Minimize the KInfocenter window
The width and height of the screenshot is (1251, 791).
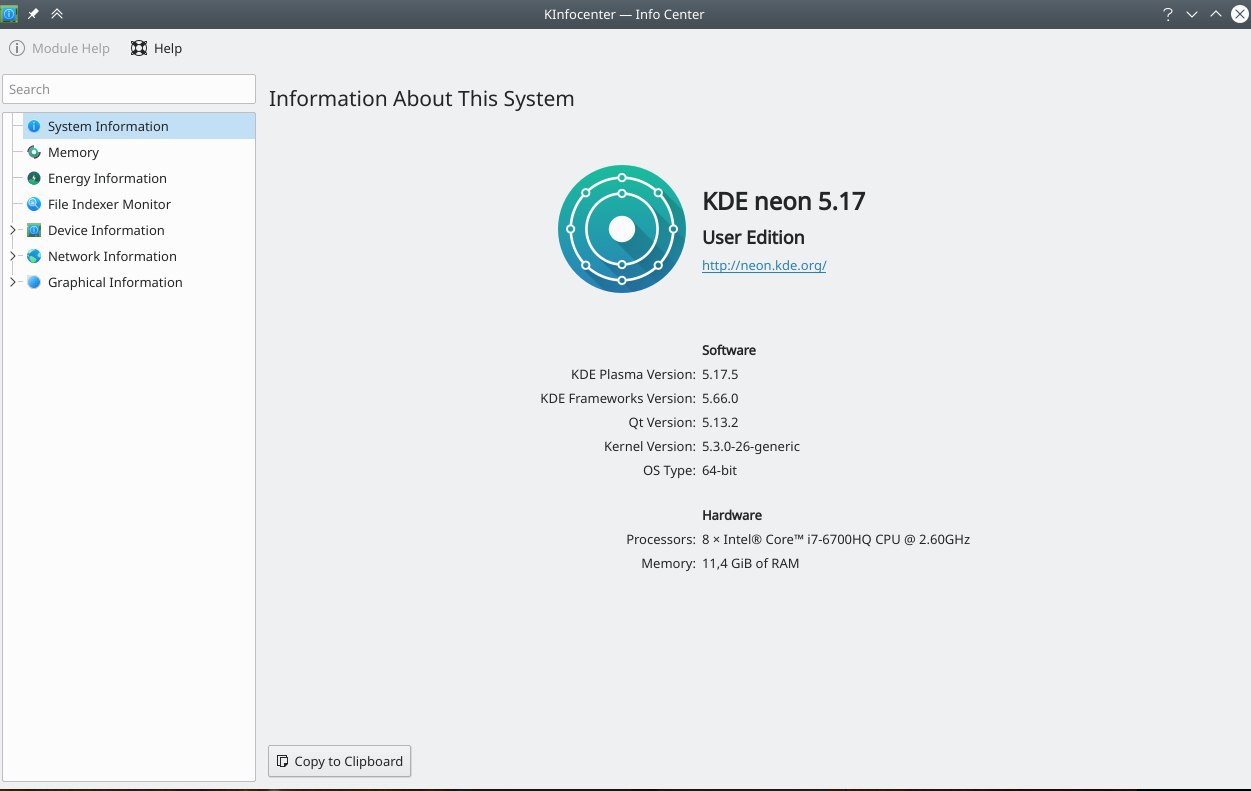pos(1192,14)
